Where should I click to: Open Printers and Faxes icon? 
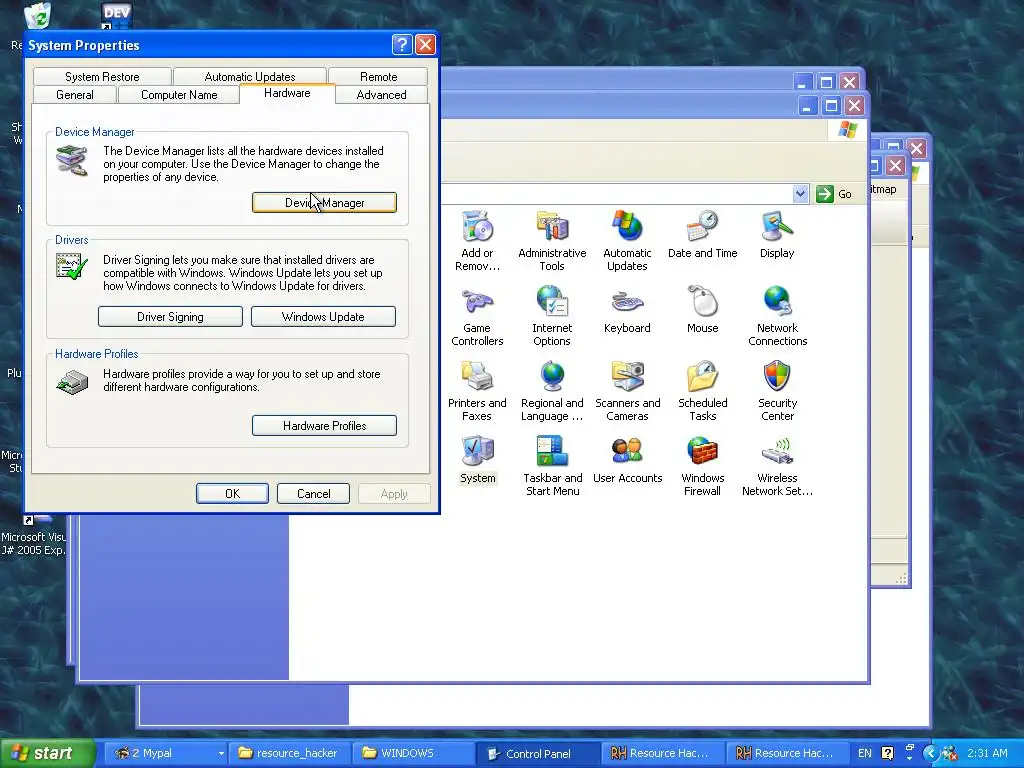coord(477,390)
